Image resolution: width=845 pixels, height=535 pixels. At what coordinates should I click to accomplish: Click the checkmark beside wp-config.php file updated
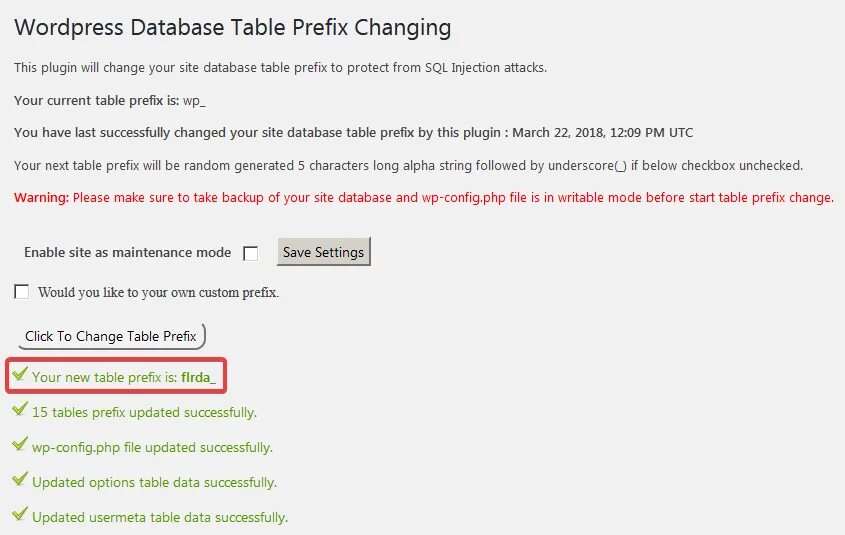point(20,445)
